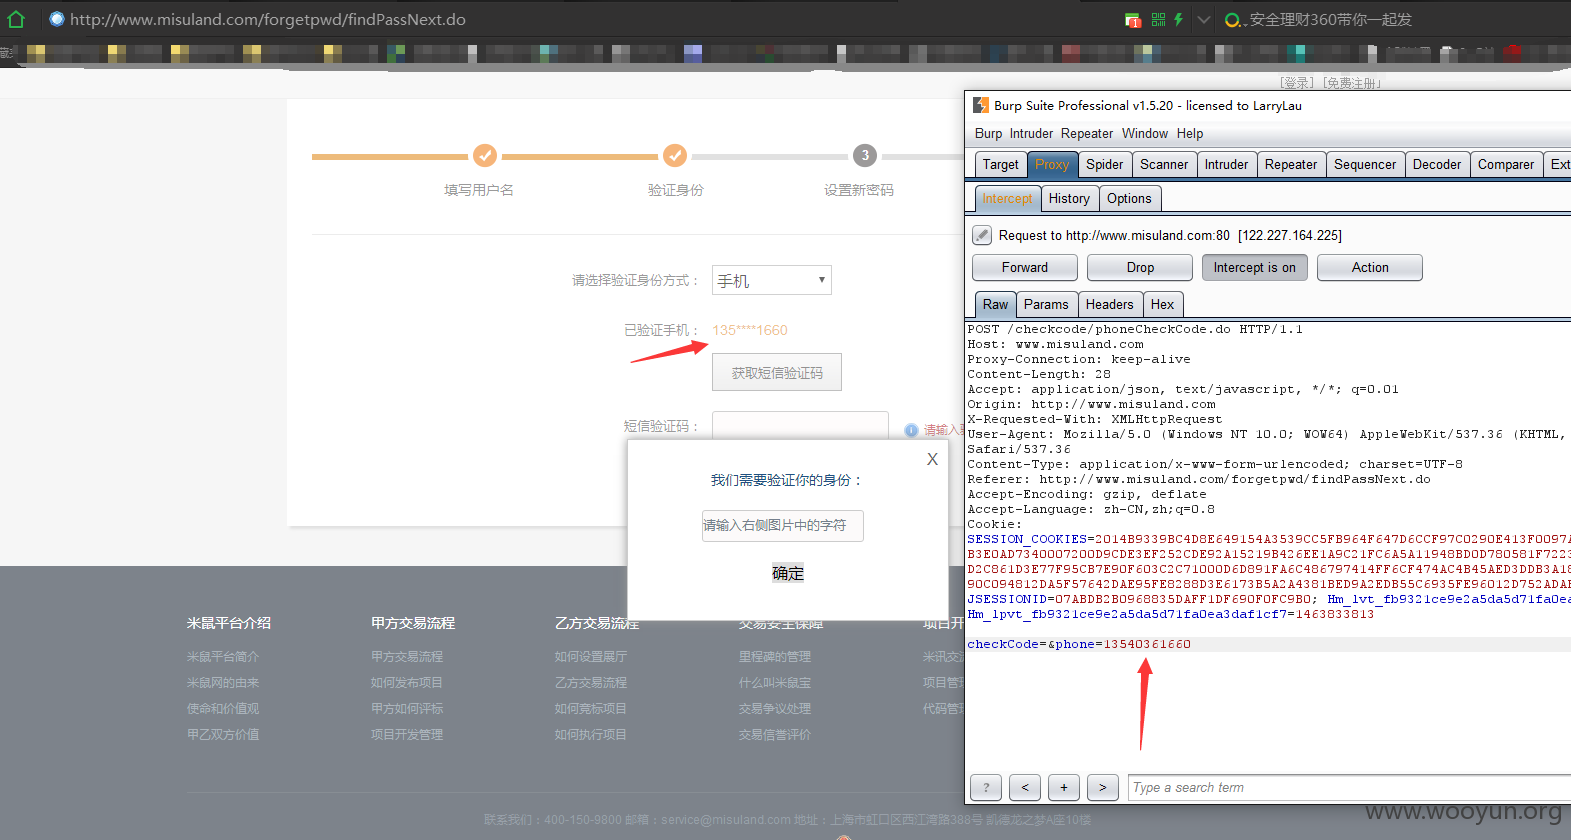This screenshot has height=840, width=1571.
Task: Open the Window menu
Action: click(x=1145, y=133)
